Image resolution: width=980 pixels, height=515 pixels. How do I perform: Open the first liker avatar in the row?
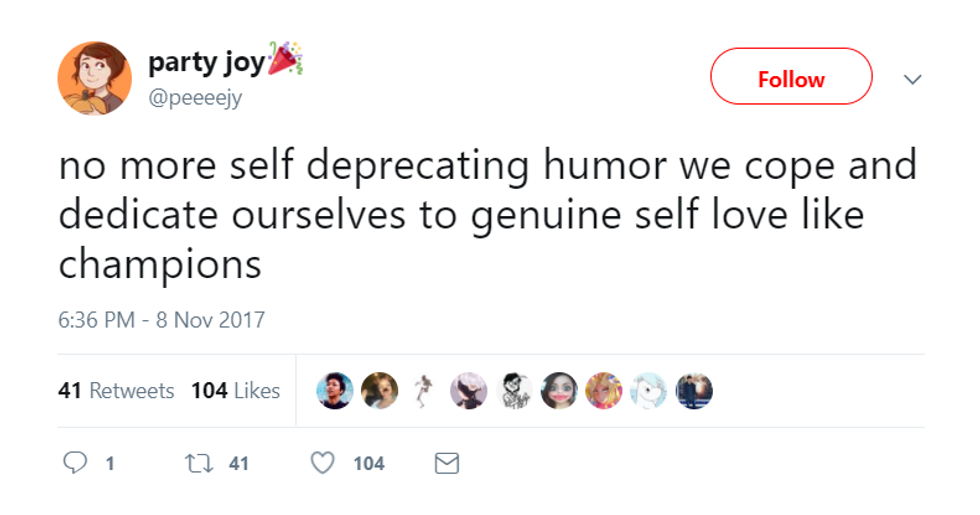(335, 391)
